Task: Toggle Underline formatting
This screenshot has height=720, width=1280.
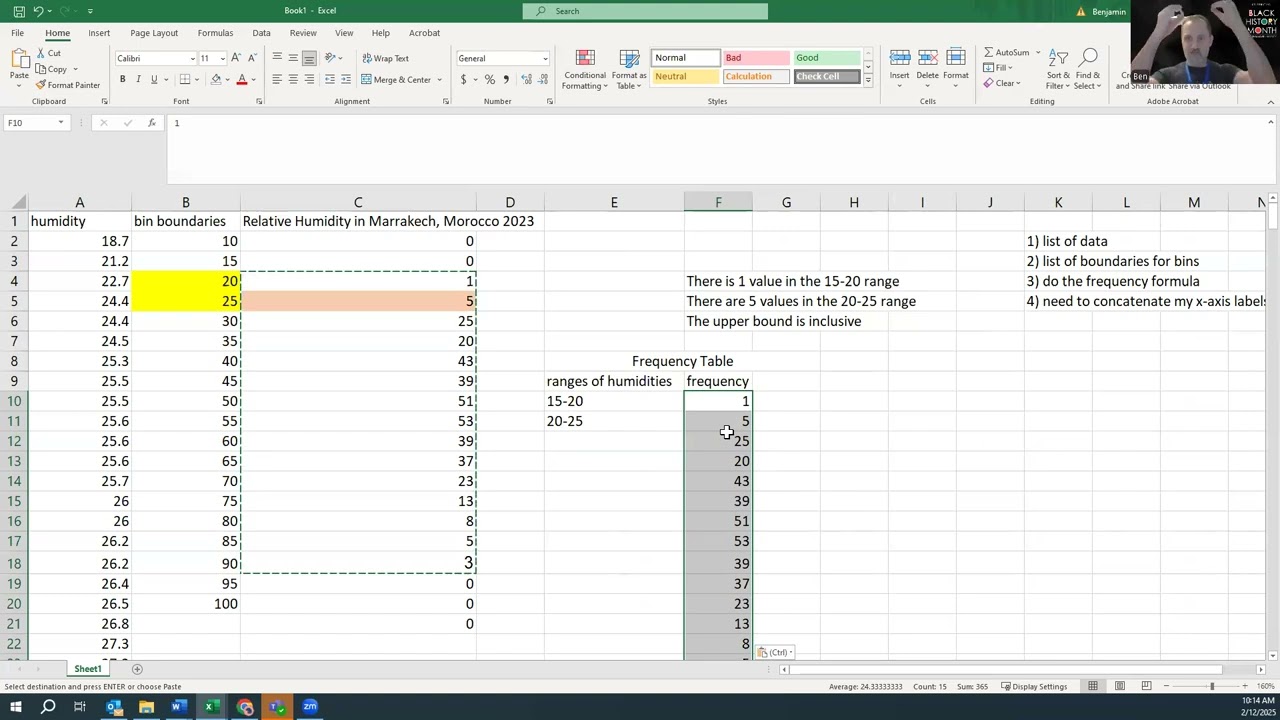Action: pos(154,79)
